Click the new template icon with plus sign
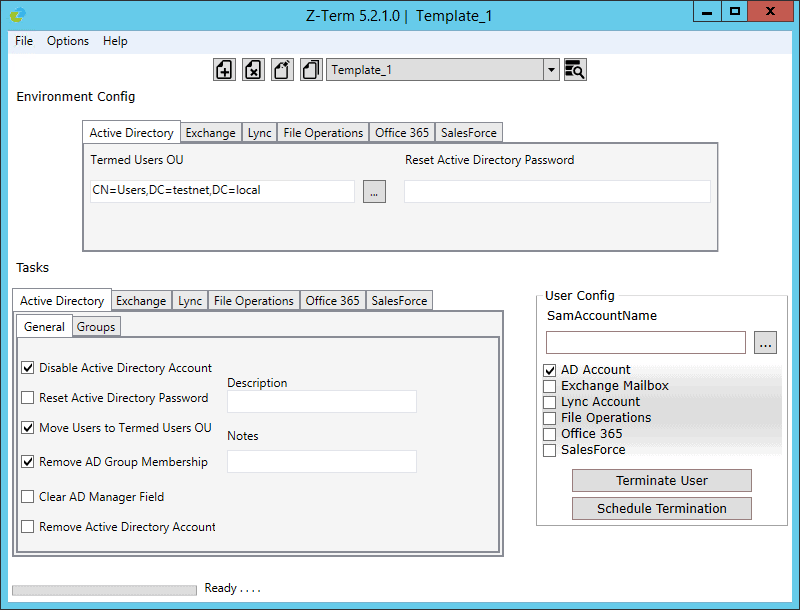 click(224, 69)
